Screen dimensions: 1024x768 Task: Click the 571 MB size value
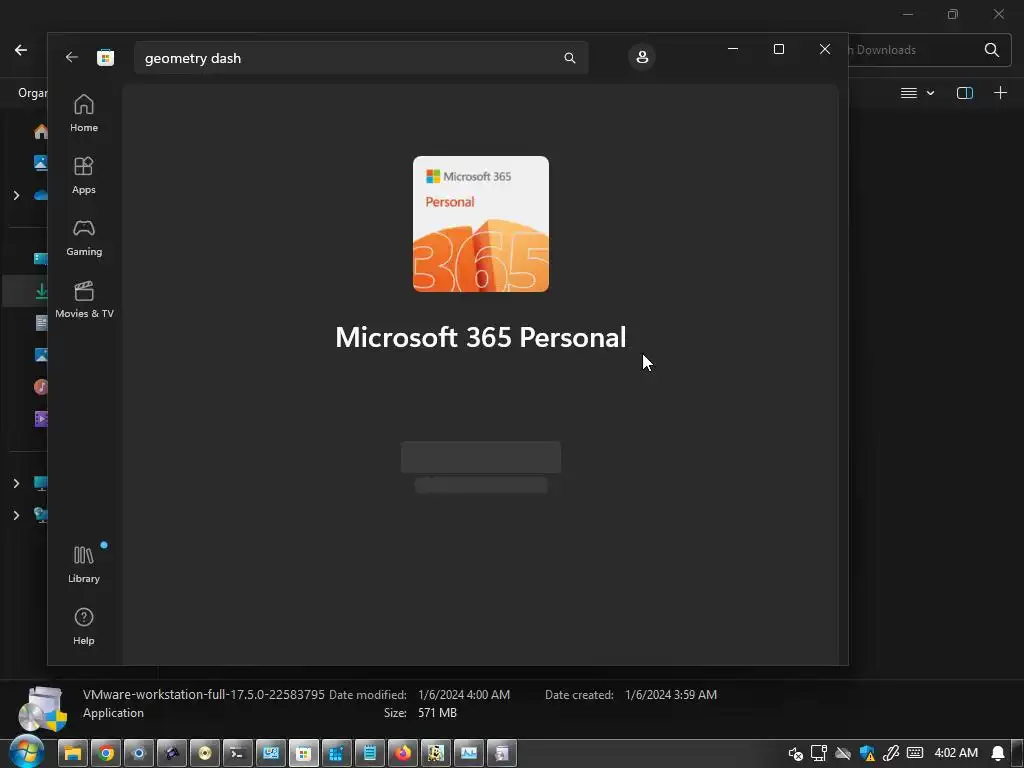coord(438,712)
